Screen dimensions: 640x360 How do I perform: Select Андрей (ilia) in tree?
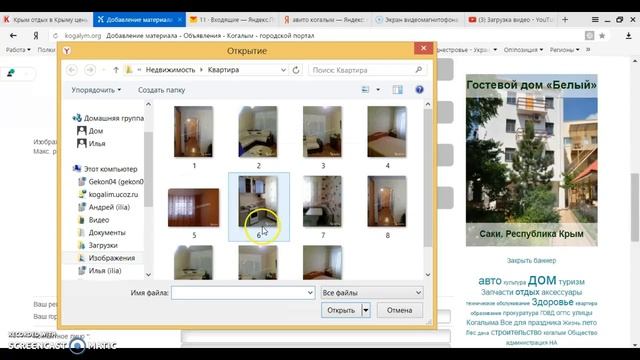104,207
